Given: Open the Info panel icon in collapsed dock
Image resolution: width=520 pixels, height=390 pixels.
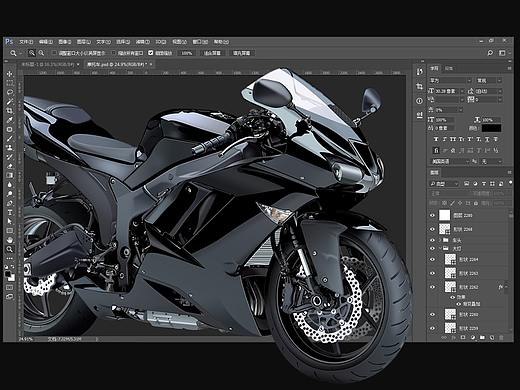Looking at the screenshot, I should click(x=420, y=101).
